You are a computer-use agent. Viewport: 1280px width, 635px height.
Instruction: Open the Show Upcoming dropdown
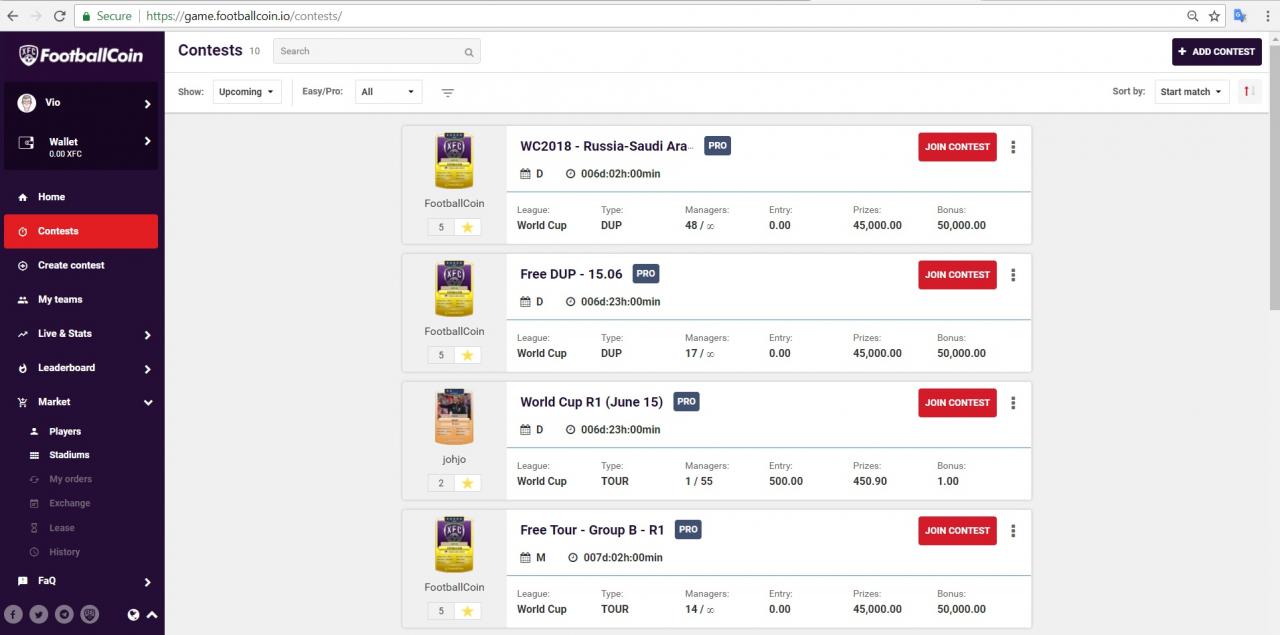click(x=245, y=92)
